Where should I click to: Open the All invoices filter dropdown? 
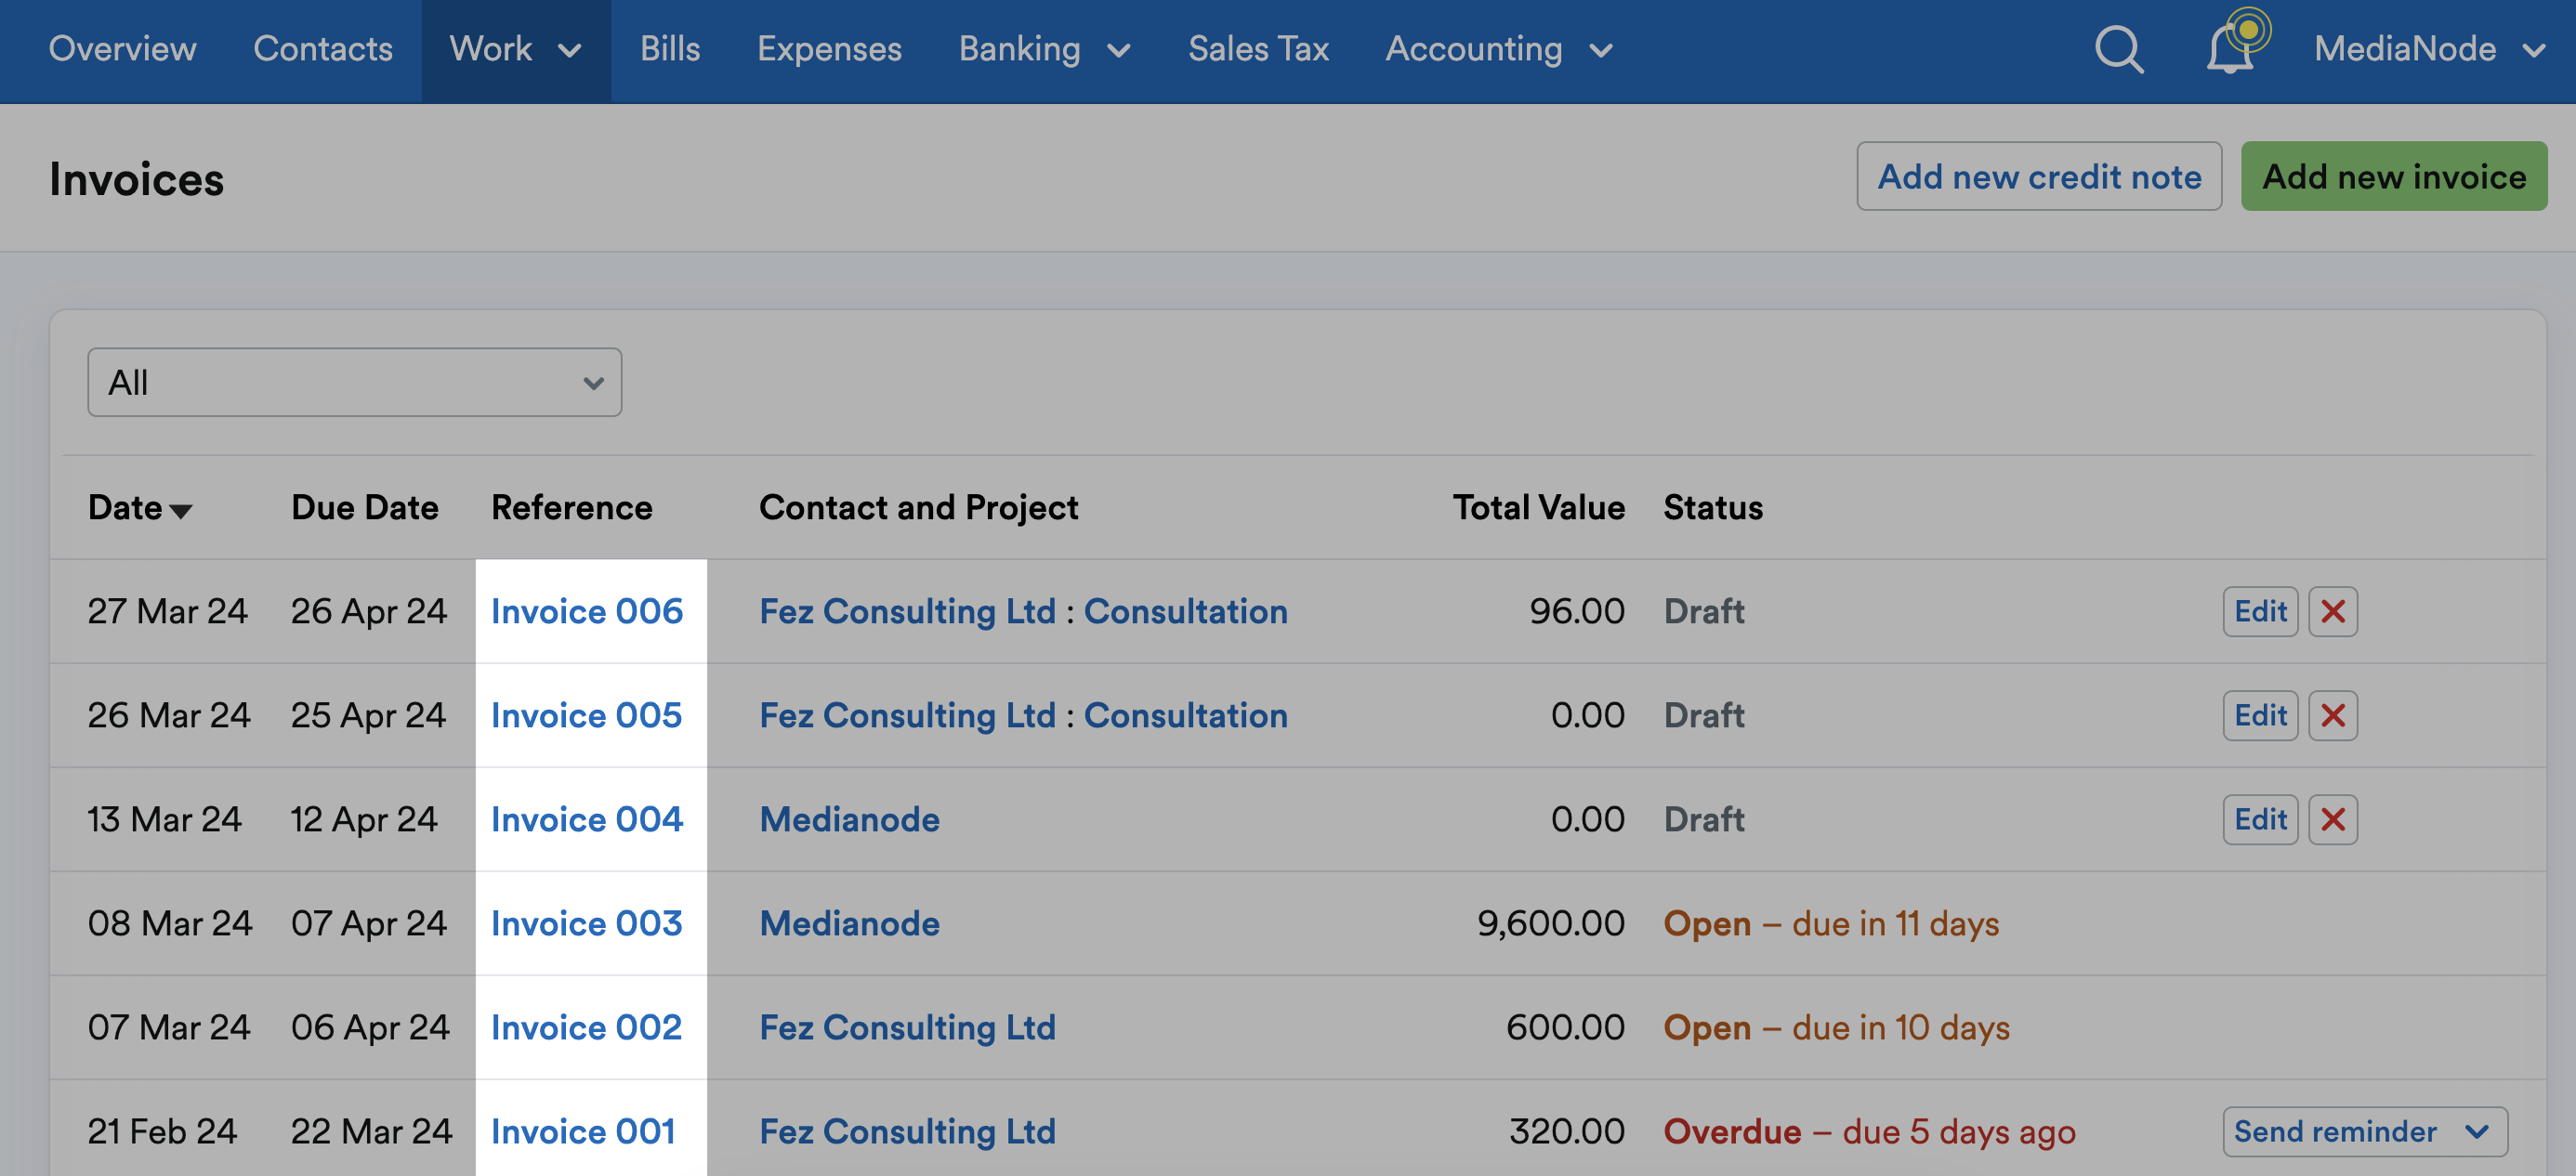tap(354, 381)
